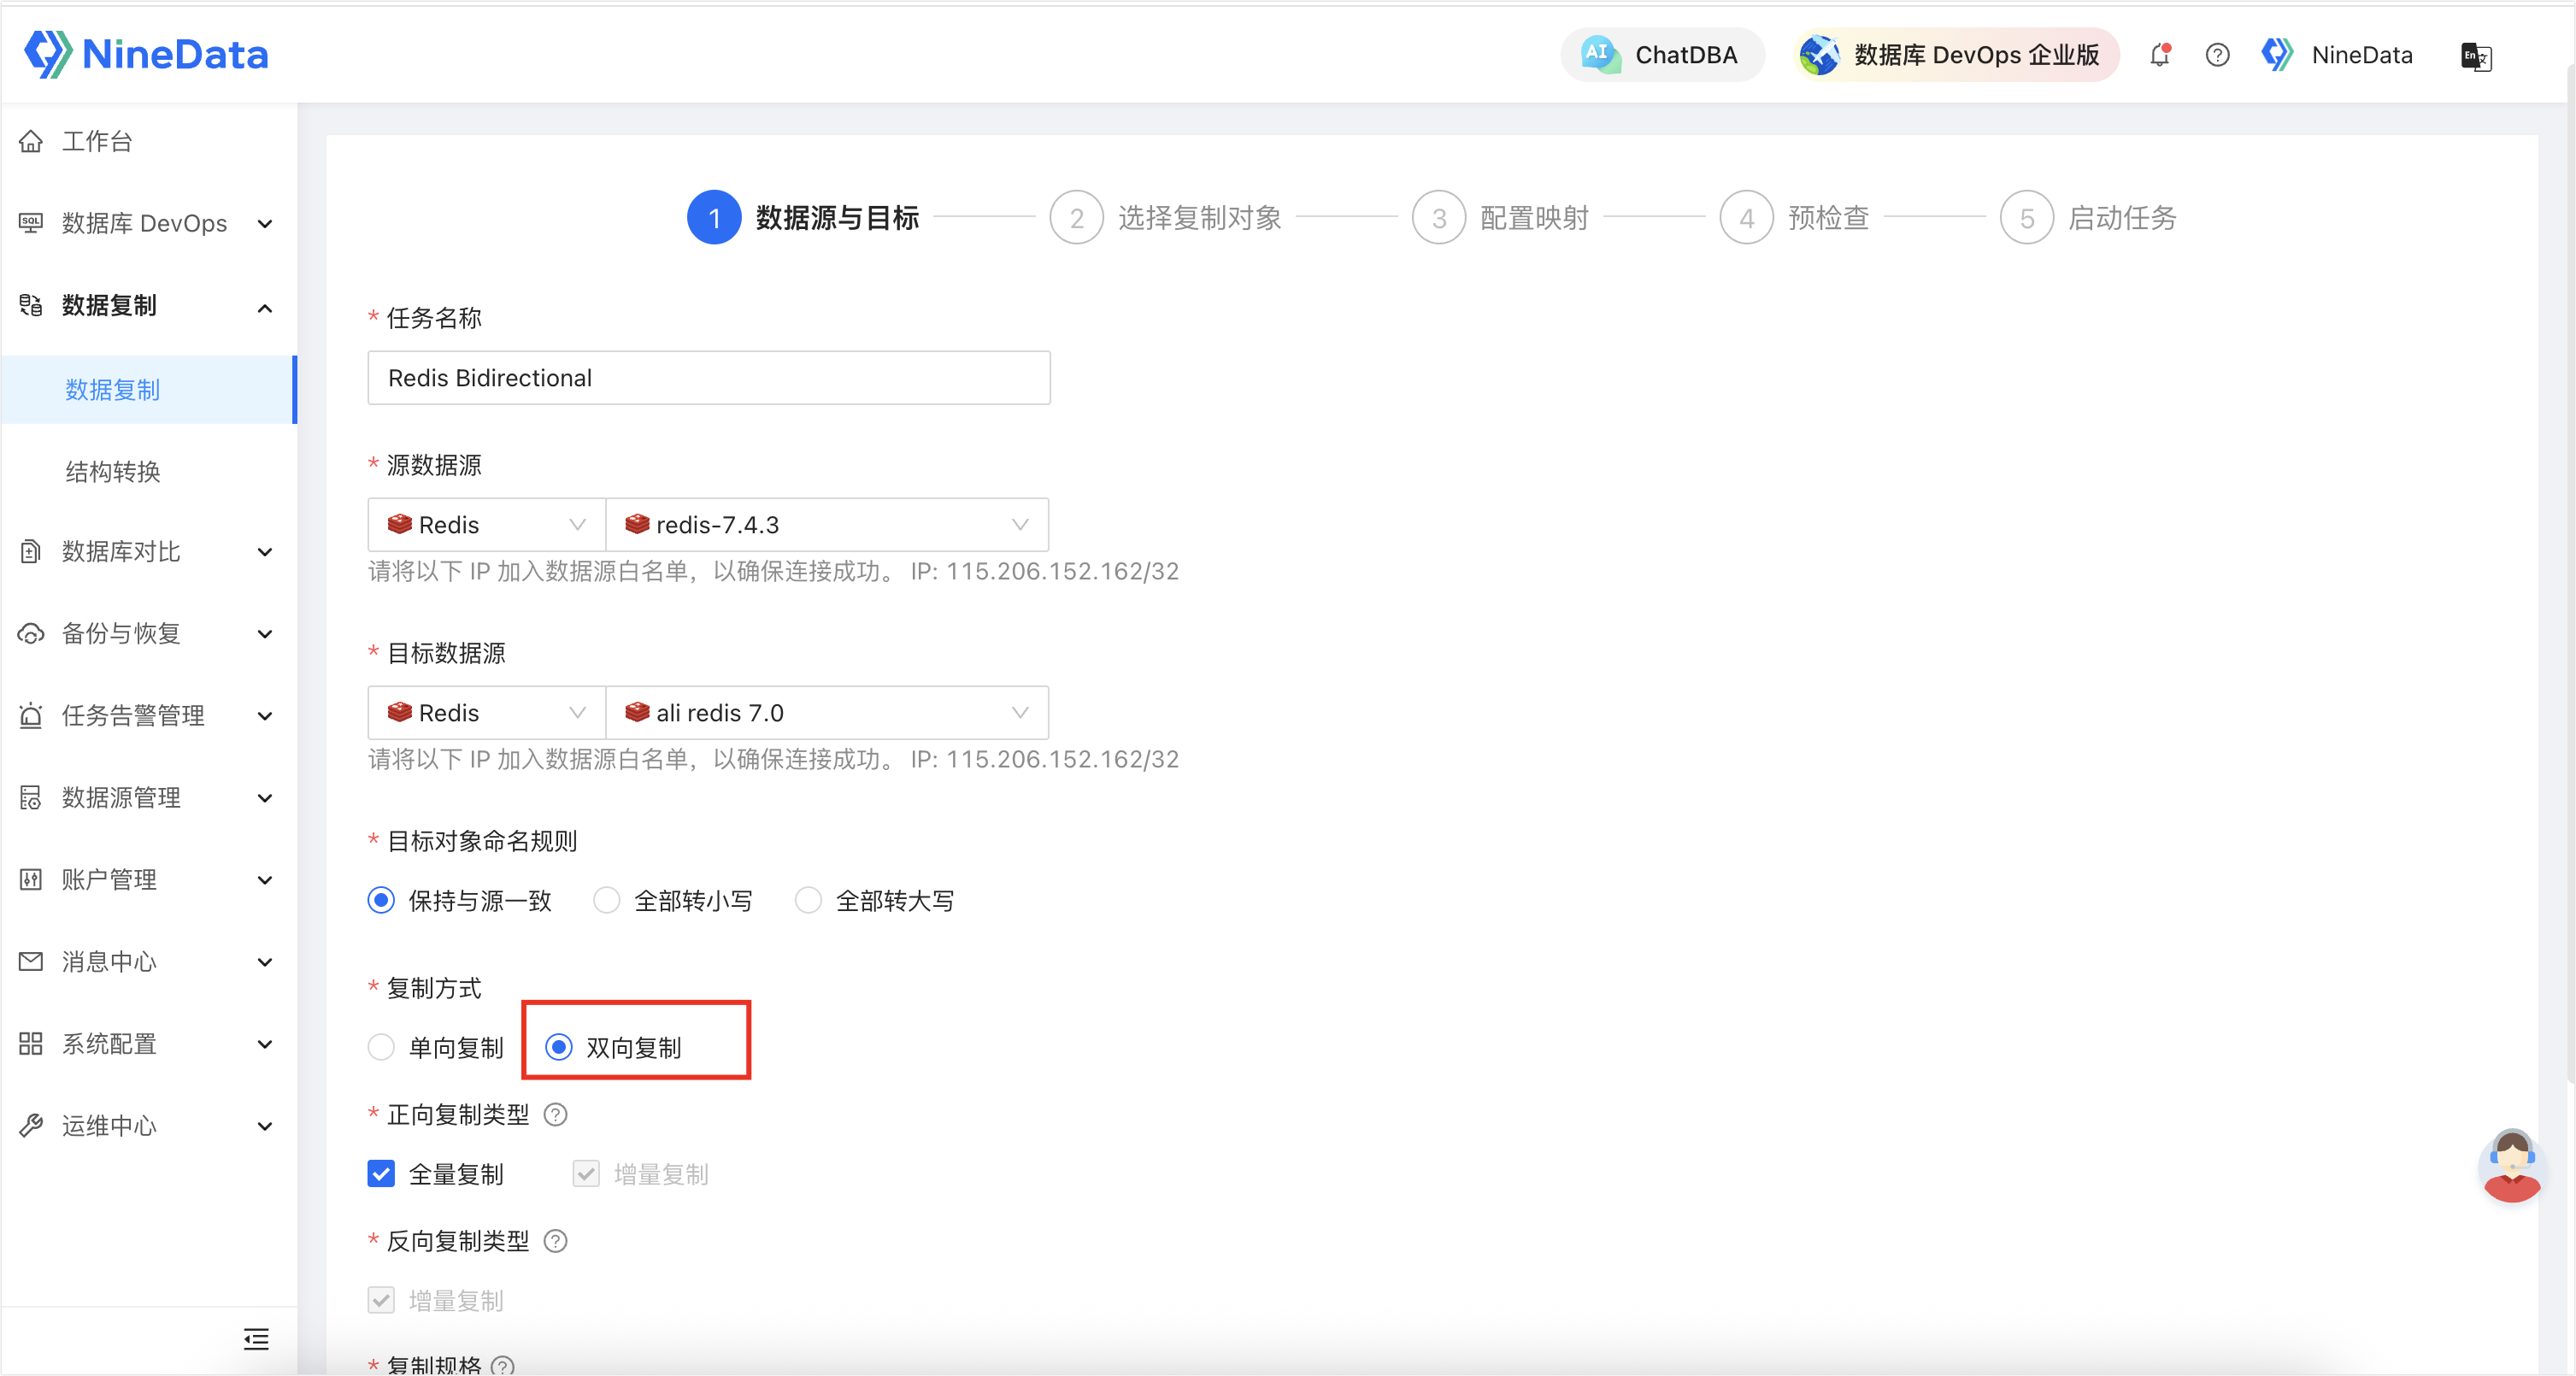Open the redis-7.4.3 source datasource dropdown
Viewport: 2576px width, 1376px height.
pos(827,525)
